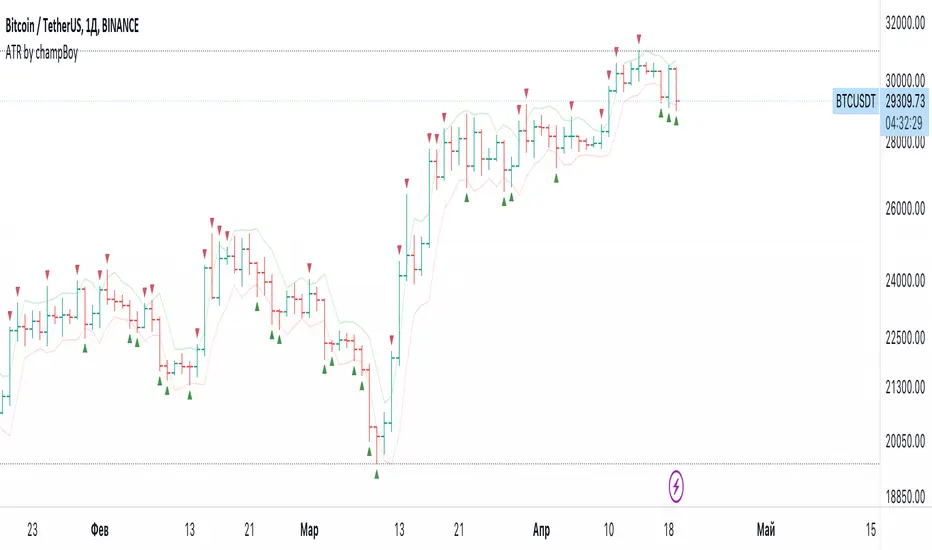Click the 15 date label at the far right
The image size is (932, 550).
[870, 530]
